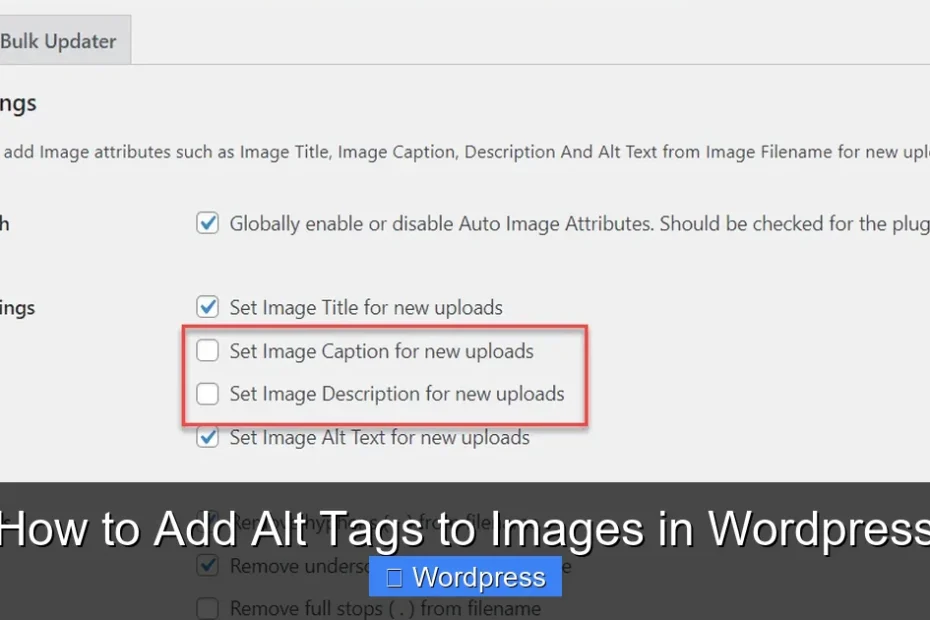Screen dimensions: 930x620
Task: Click the checkmark beside Remove underscores
Action: click(207, 565)
